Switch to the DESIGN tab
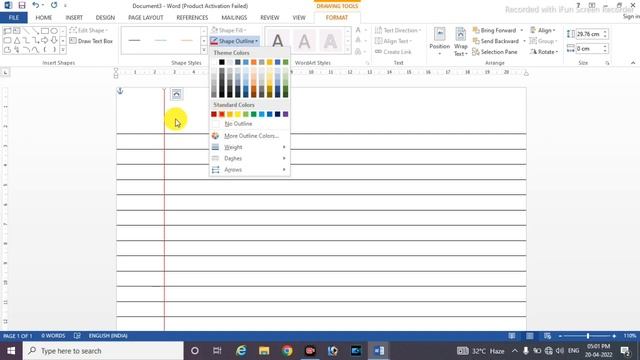Screen dimensions: 640x360 tap(105, 18)
